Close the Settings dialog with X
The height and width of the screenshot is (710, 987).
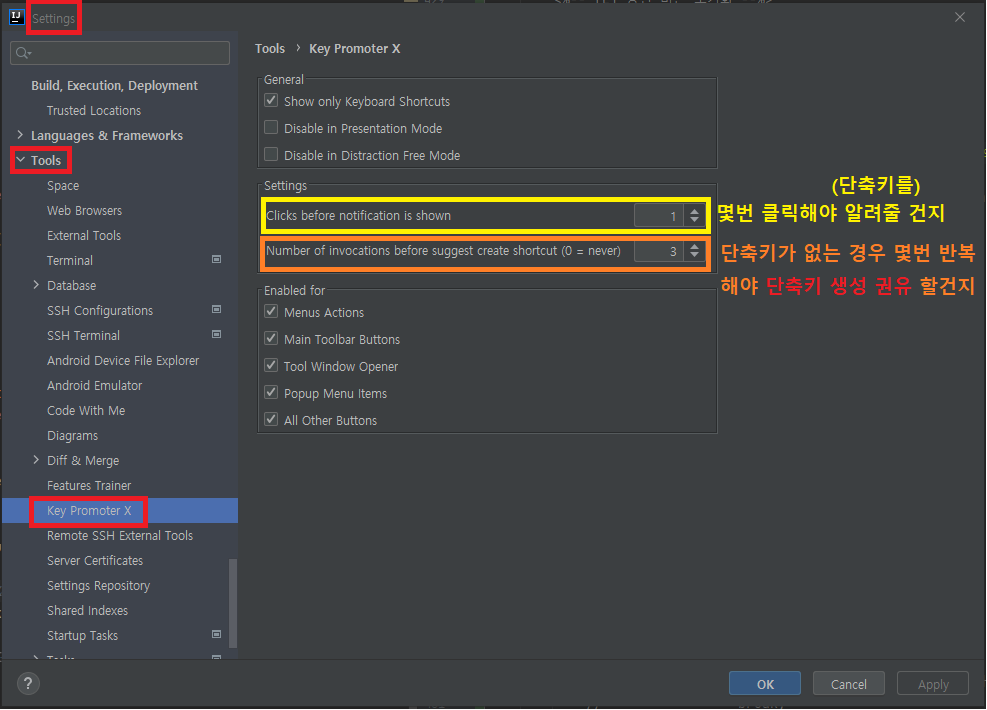click(959, 17)
